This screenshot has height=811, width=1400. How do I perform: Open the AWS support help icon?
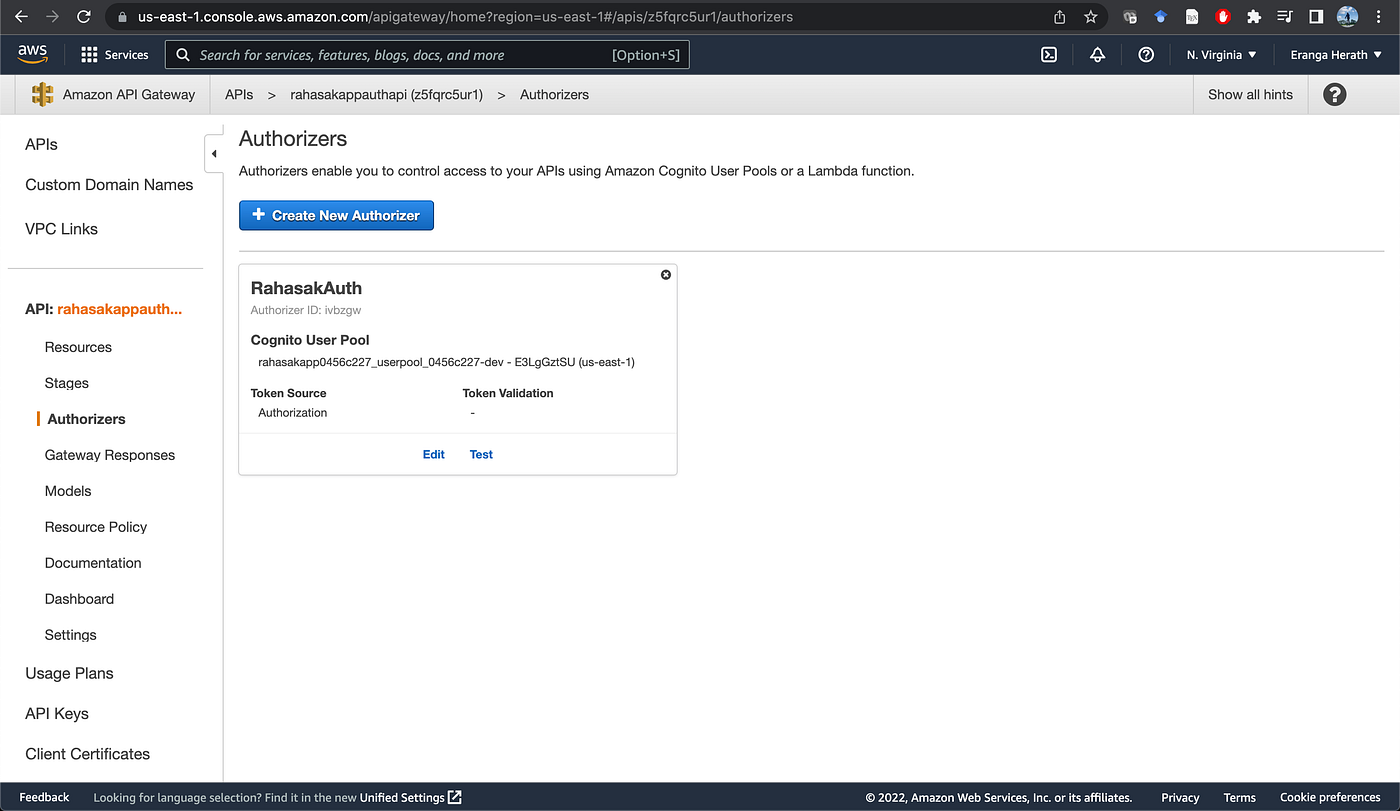coord(1146,55)
